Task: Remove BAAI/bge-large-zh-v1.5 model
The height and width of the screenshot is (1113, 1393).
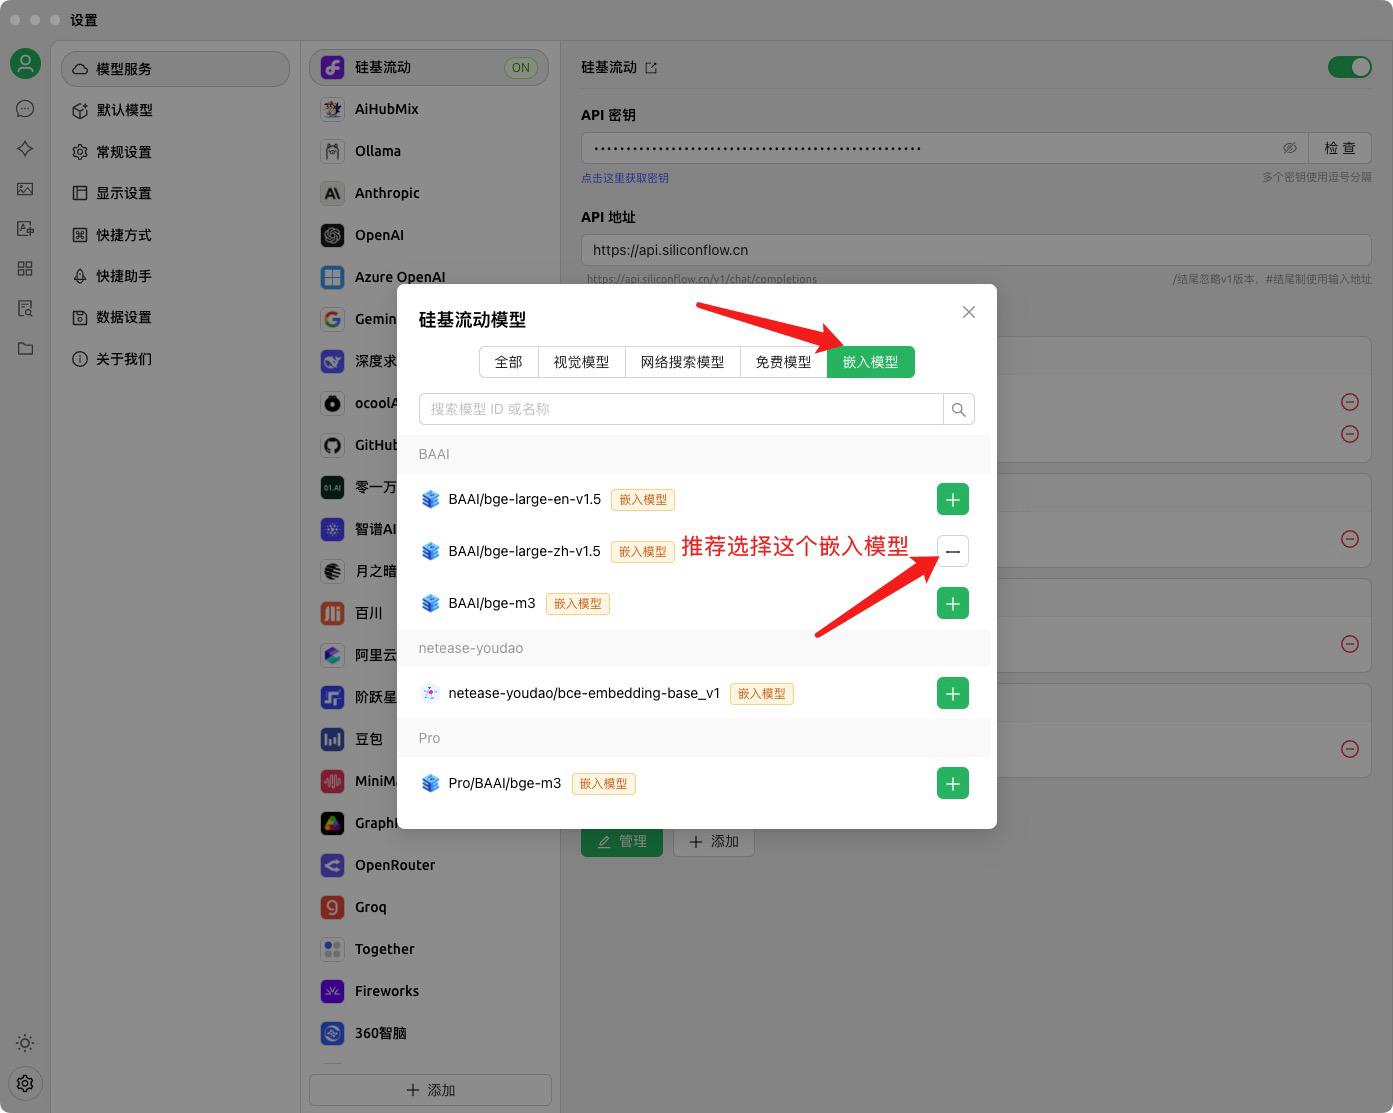Action: click(x=952, y=551)
